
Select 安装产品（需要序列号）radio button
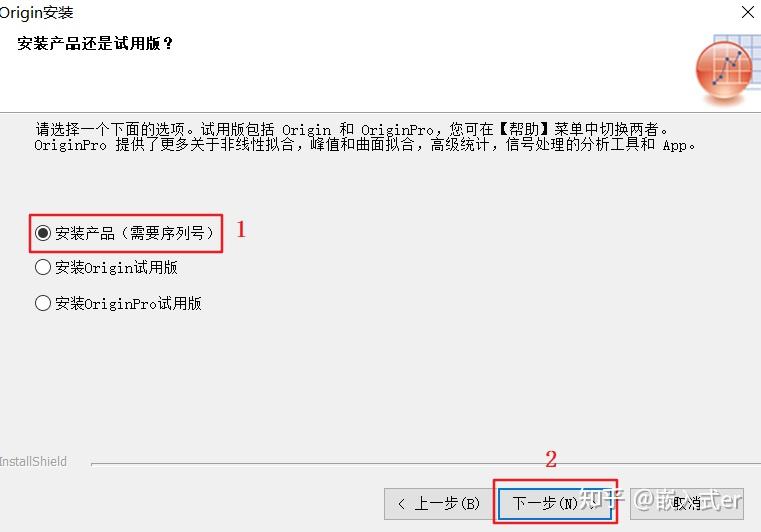[x=43, y=233]
